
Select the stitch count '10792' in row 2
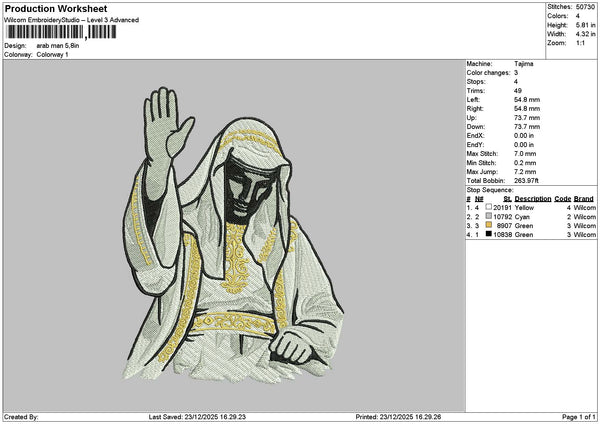502,217
